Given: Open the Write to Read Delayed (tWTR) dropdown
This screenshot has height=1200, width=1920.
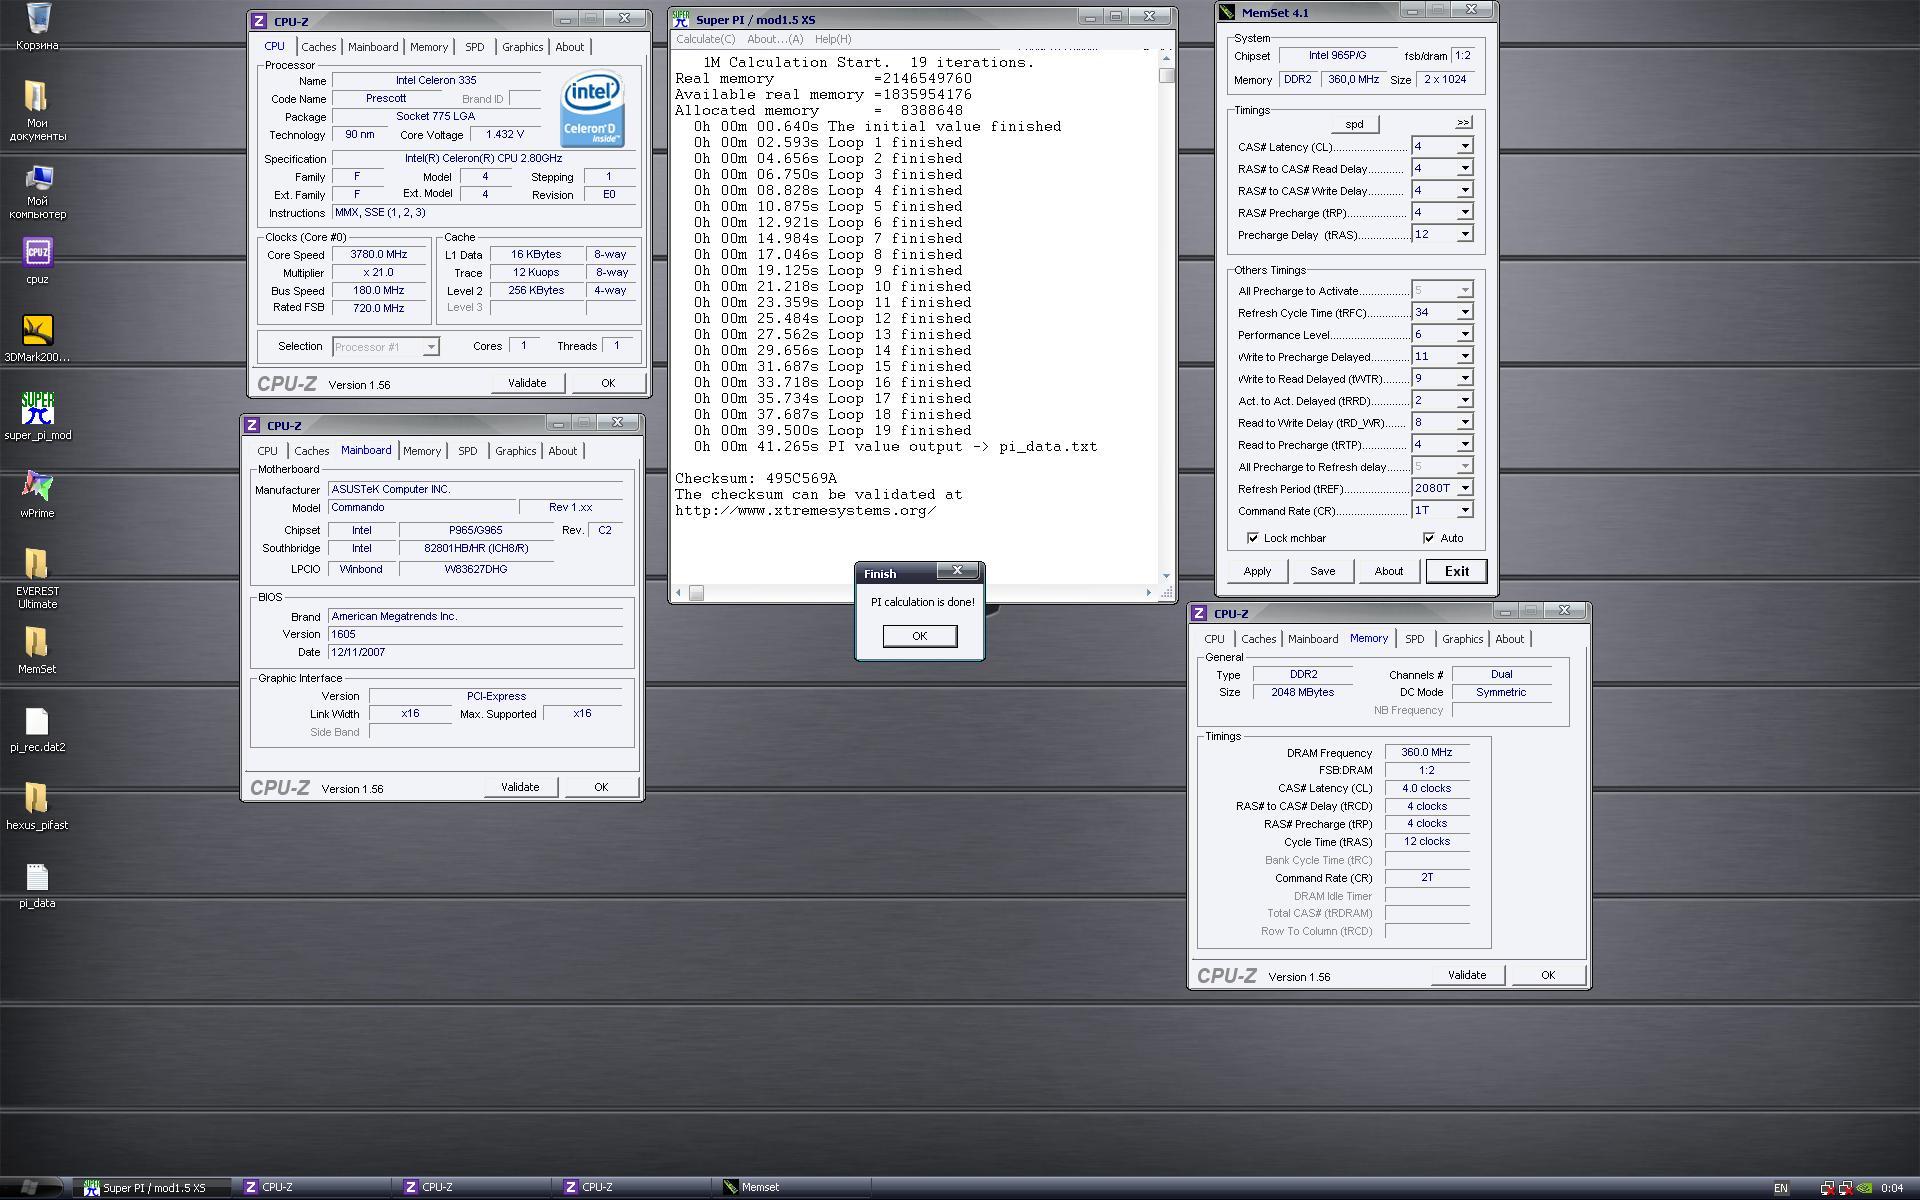Looking at the screenshot, I should pos(1465,378).
